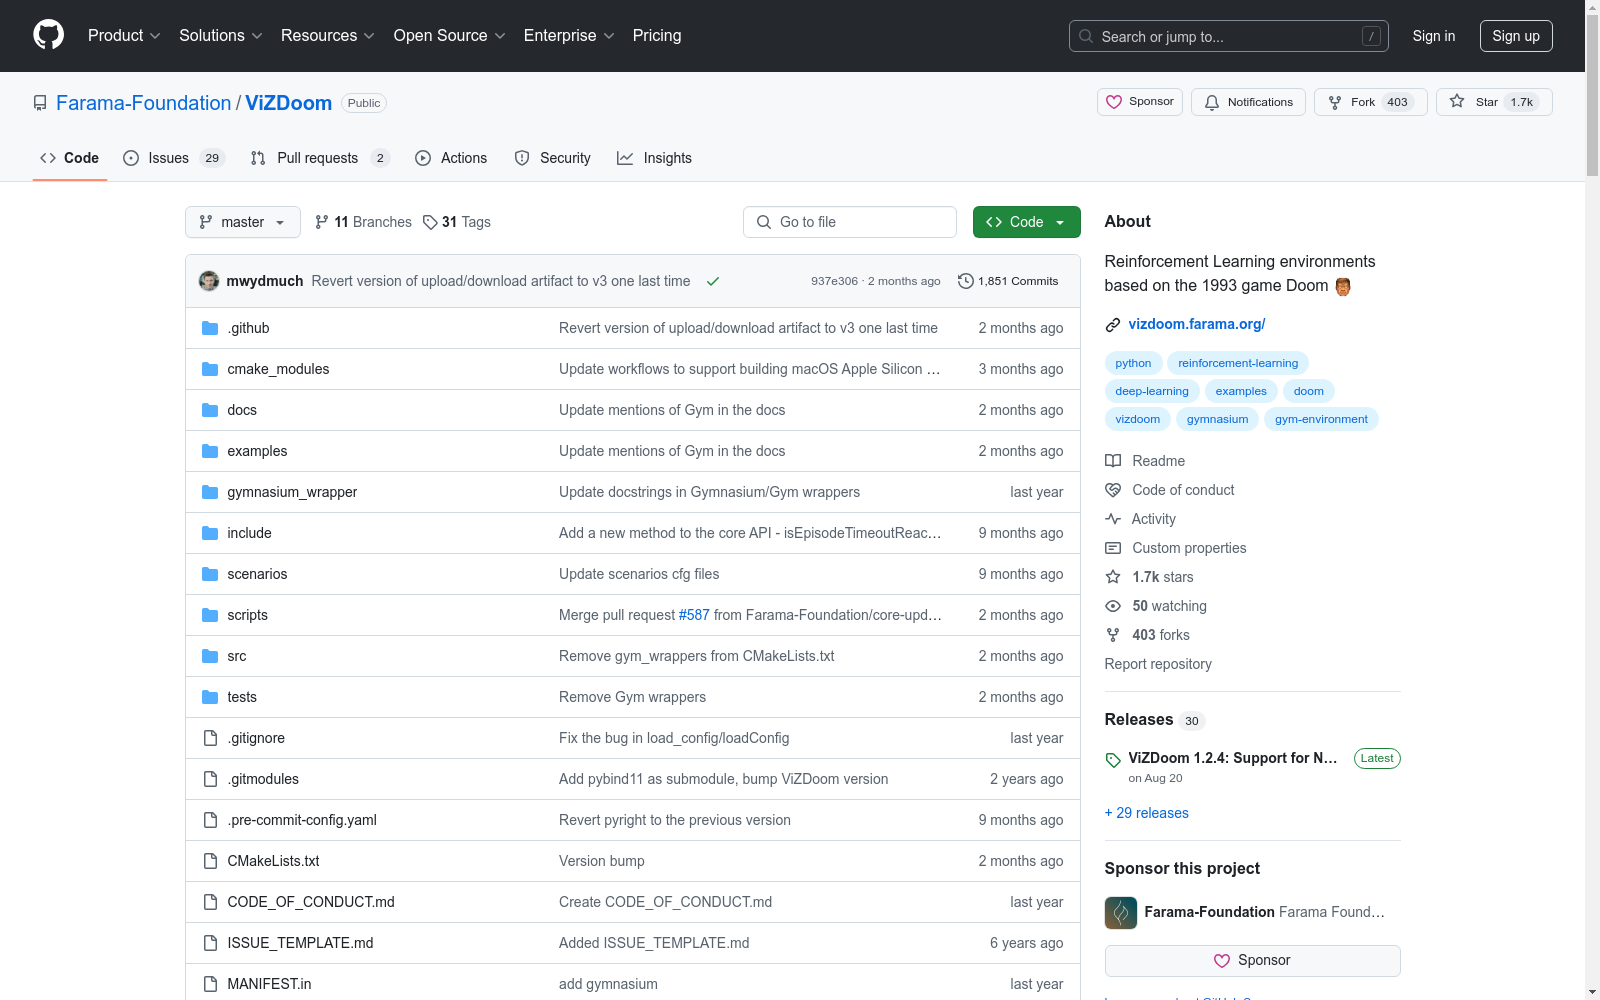Click the Sponsor button near repository title
Viewport: 1600px width, 1000px height.
(x=1140, y=102)
